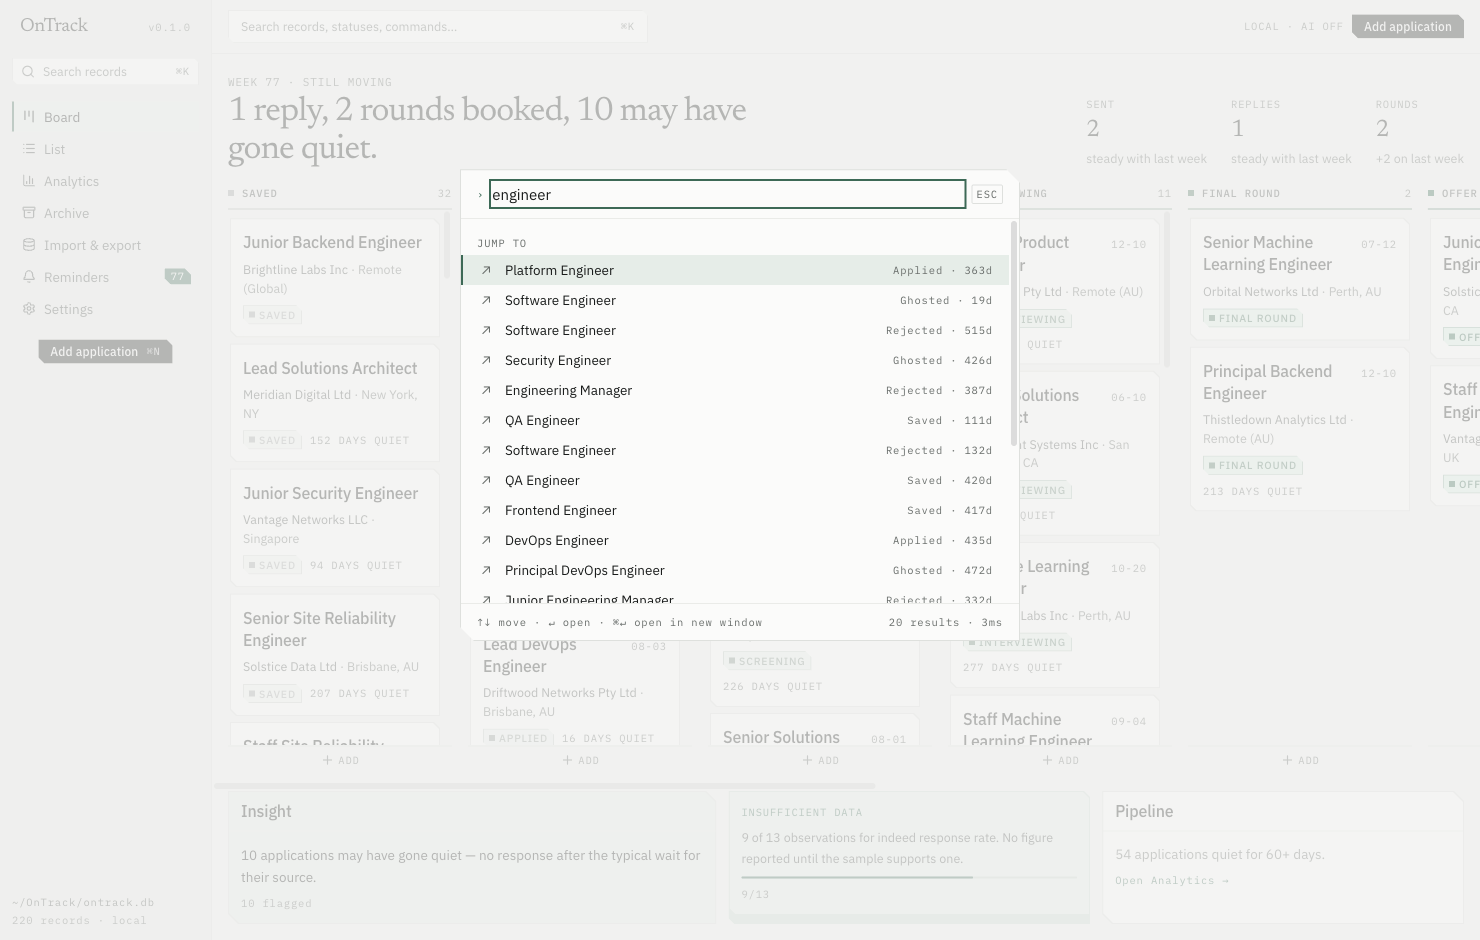Click the "10 flagged" text in Insight

pos(276,903)
